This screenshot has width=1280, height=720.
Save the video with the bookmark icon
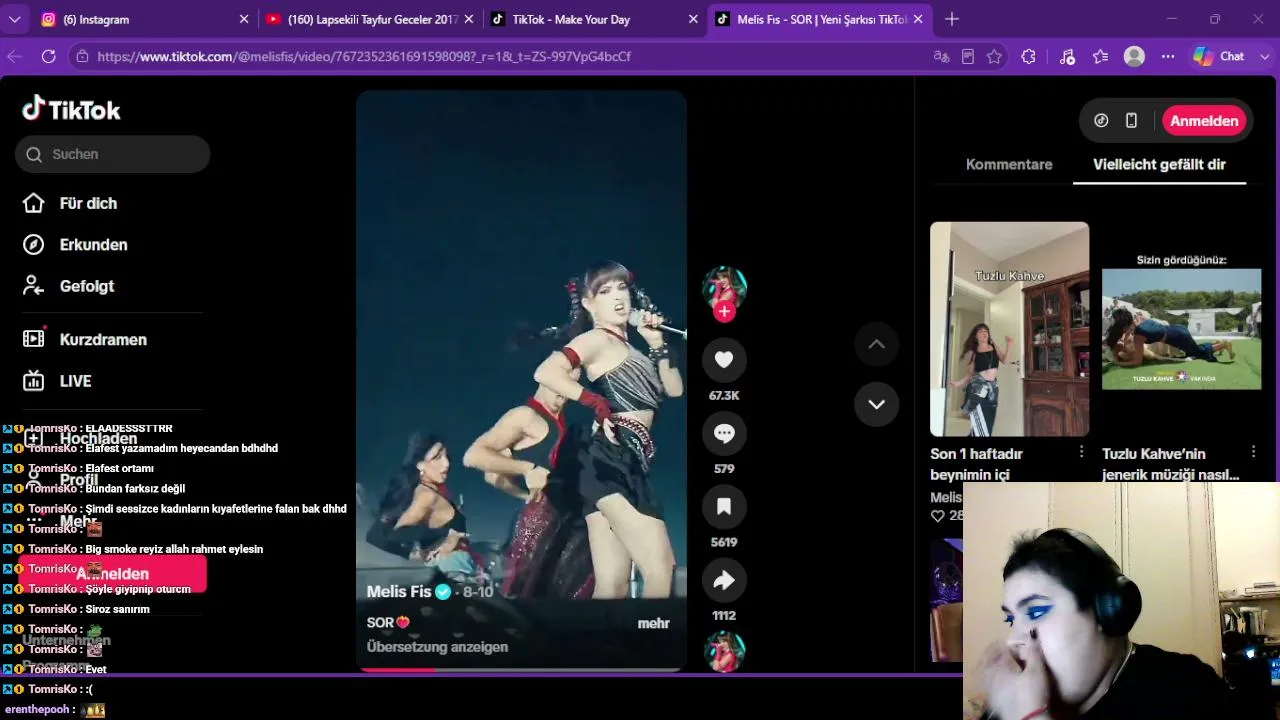click(724, 507)
